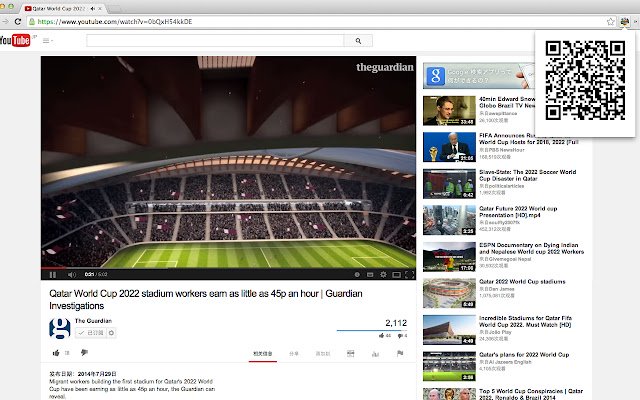Click the video title 'Qatar World Cup 2022 stadium workers'

[x=206, y=300]
